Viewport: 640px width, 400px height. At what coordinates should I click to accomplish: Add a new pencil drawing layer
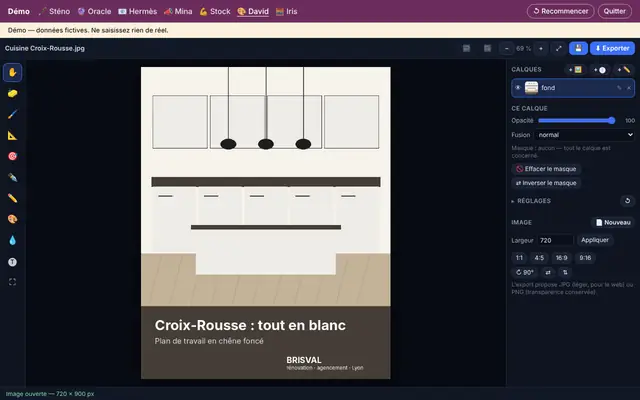623,70
